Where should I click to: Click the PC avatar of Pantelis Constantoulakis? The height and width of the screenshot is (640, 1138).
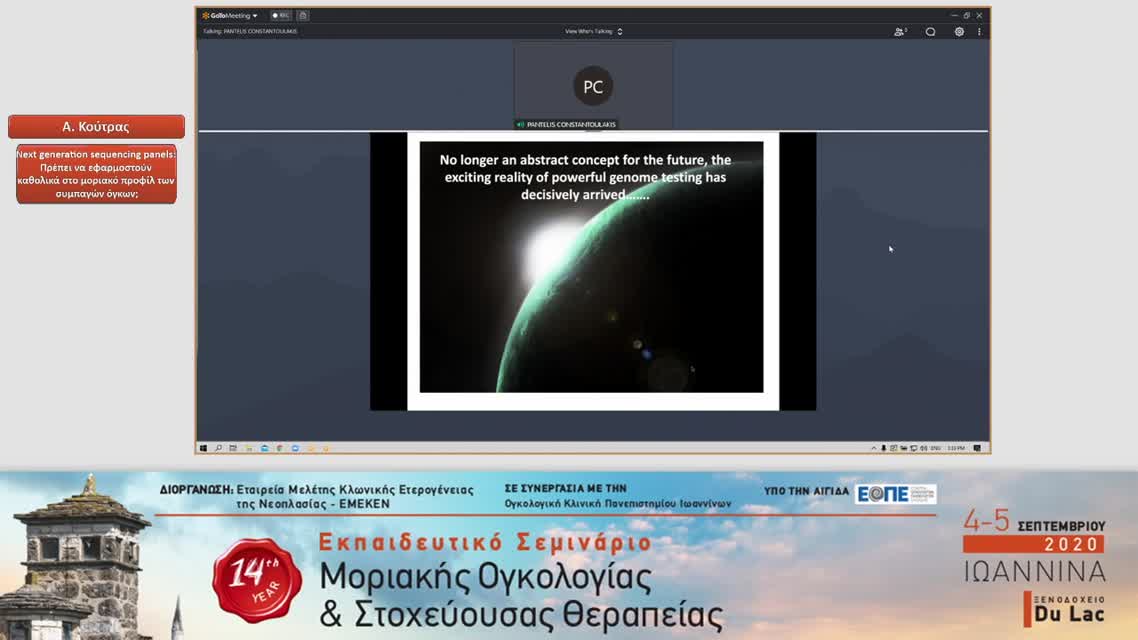(x=593, y=87)
